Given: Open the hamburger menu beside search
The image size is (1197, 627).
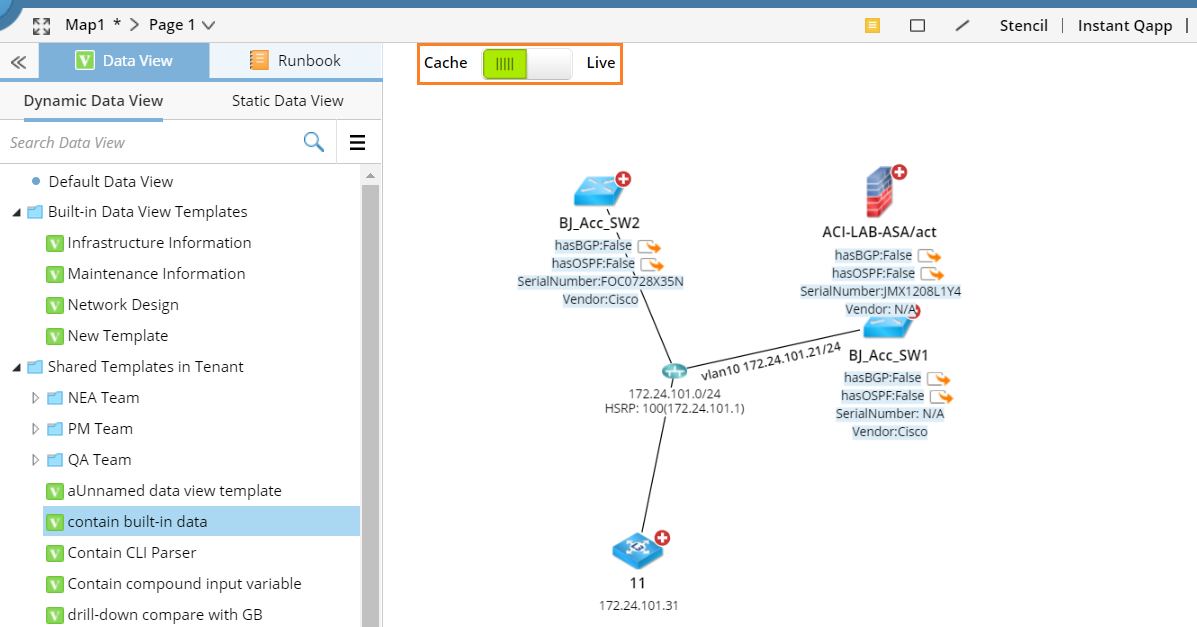Looking at the screenshot, I should click(x=357, y=143).
